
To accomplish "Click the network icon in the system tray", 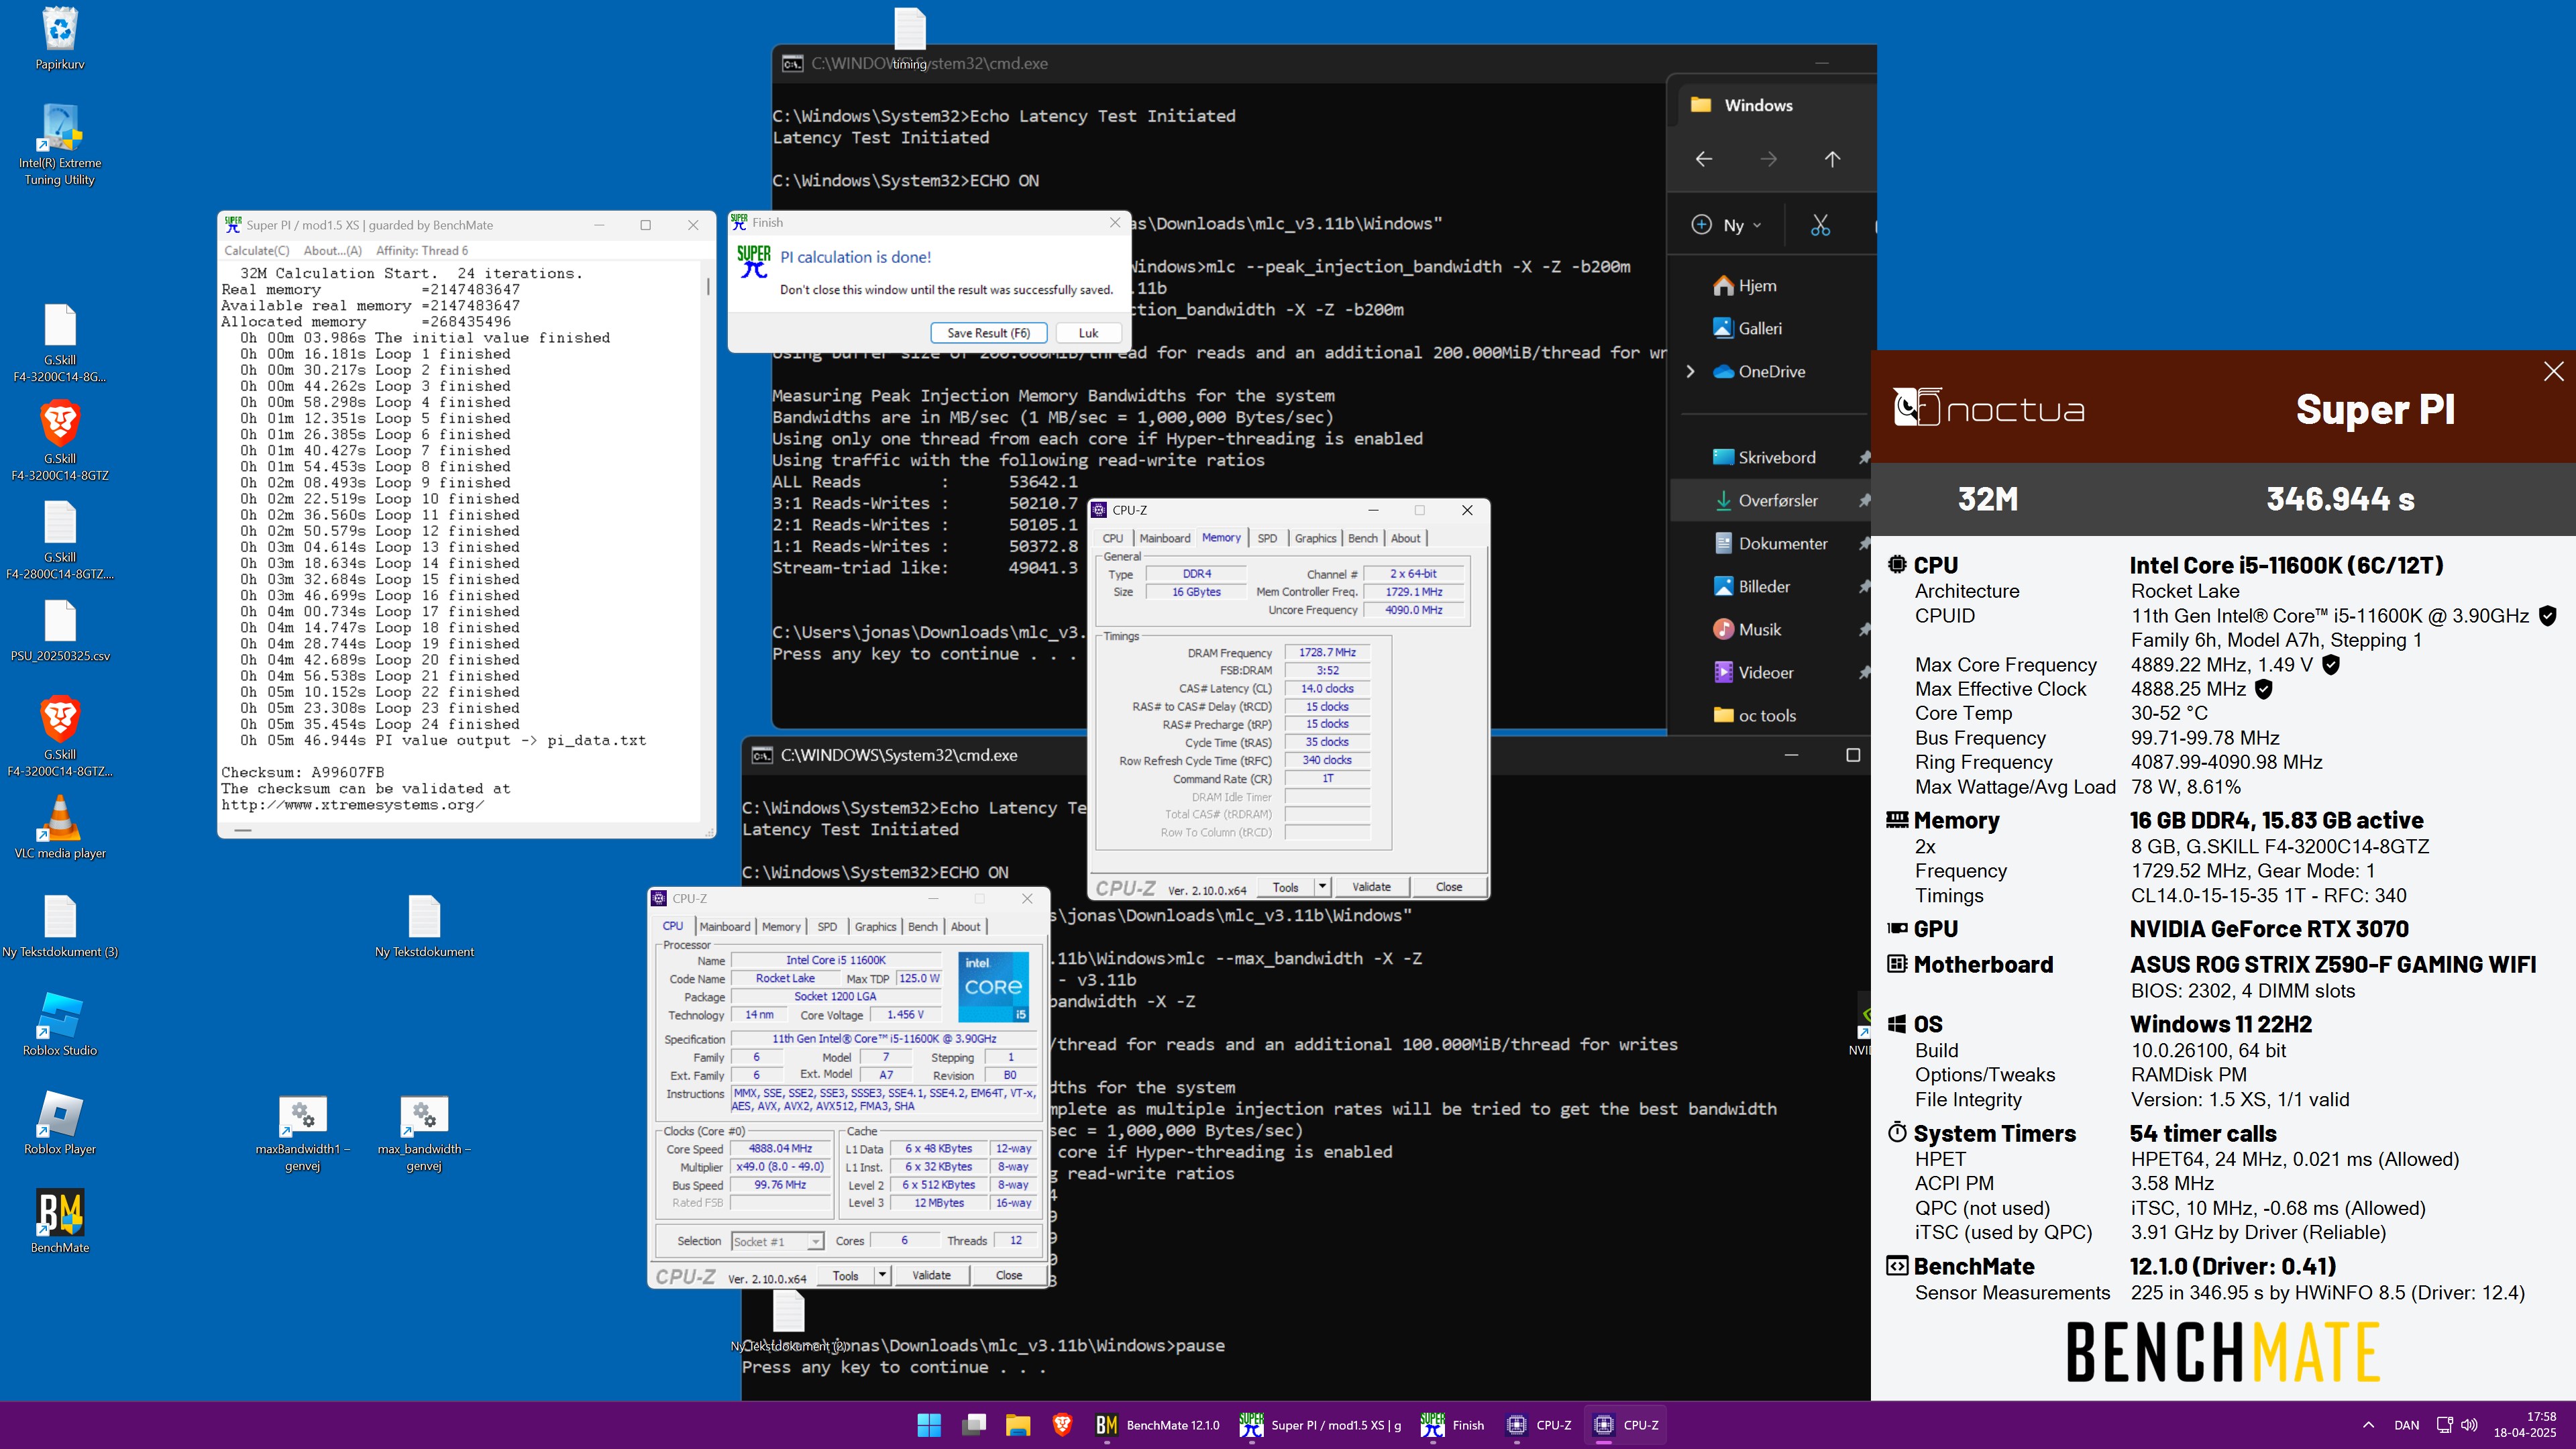I will 2444,1425.
